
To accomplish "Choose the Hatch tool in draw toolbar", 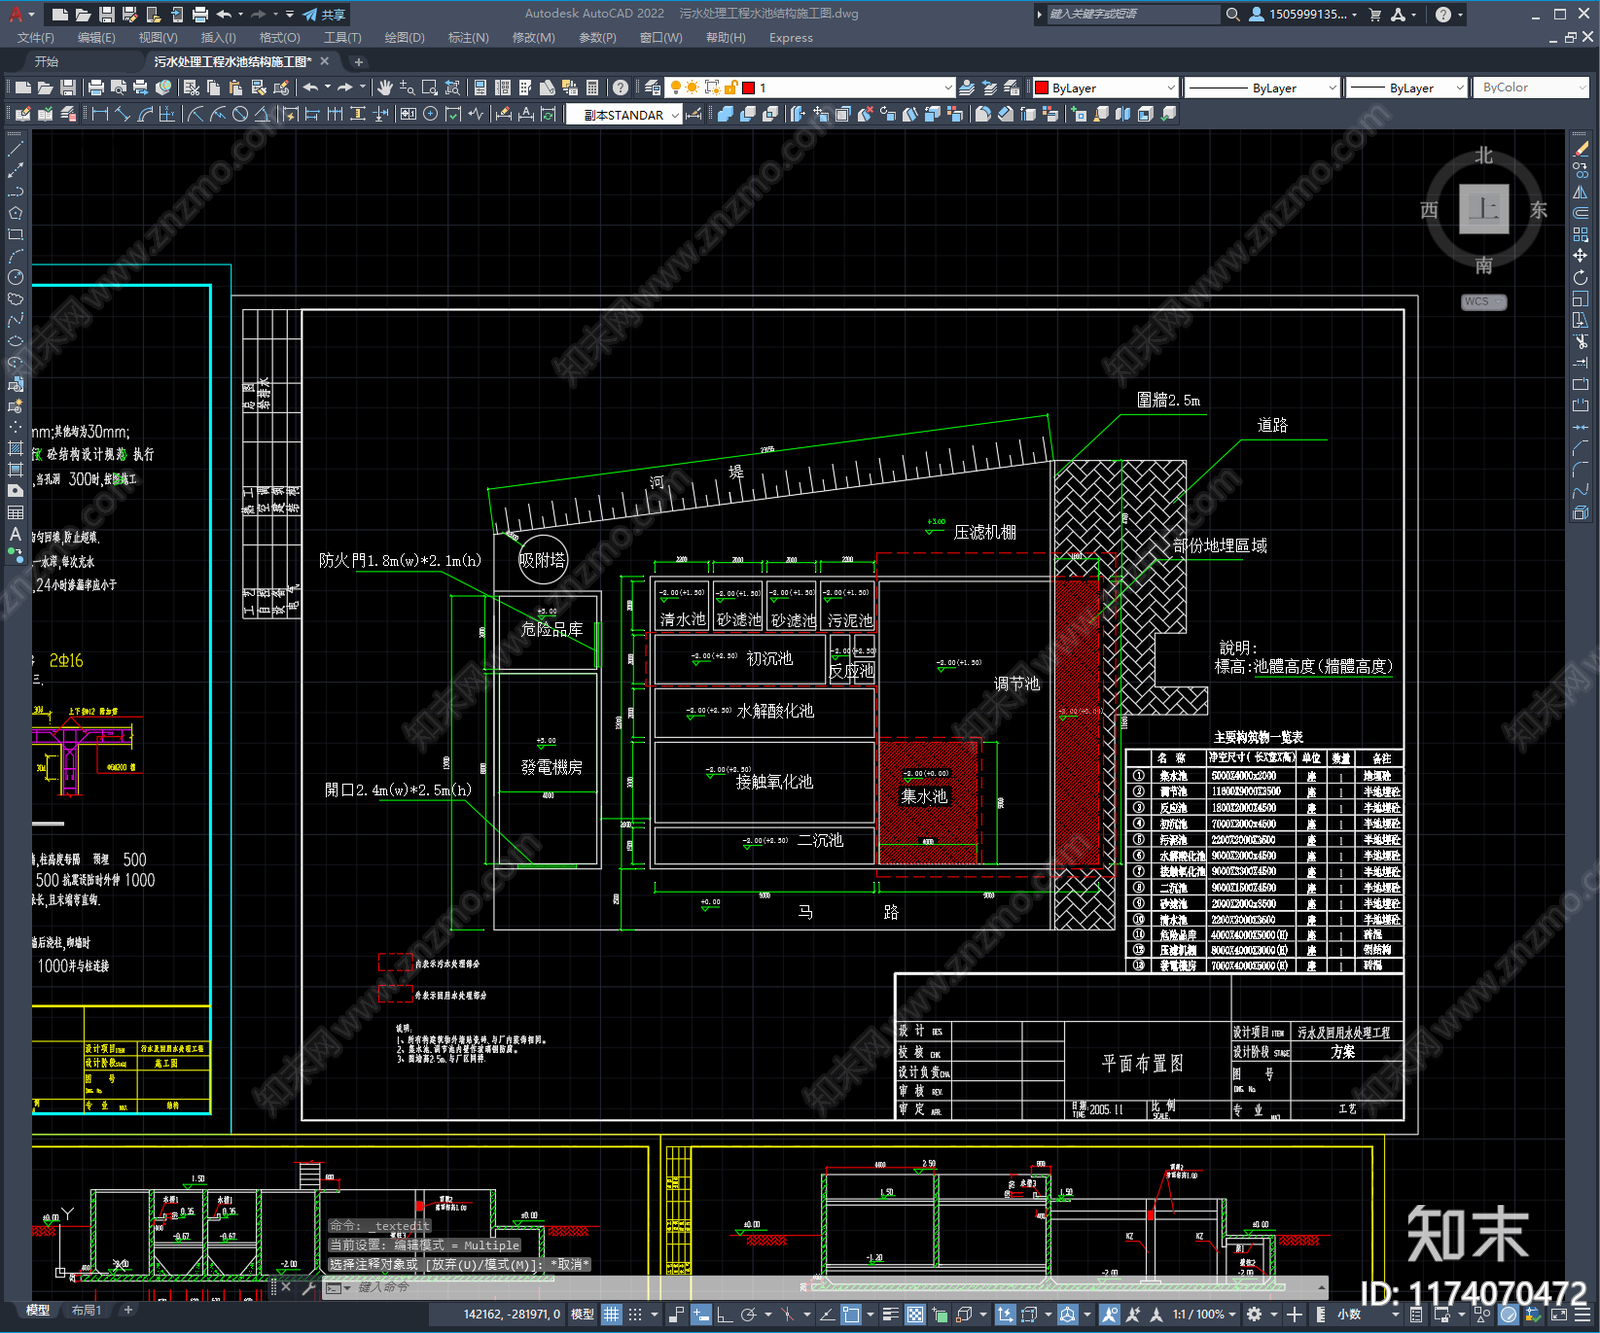I will 15,448.
